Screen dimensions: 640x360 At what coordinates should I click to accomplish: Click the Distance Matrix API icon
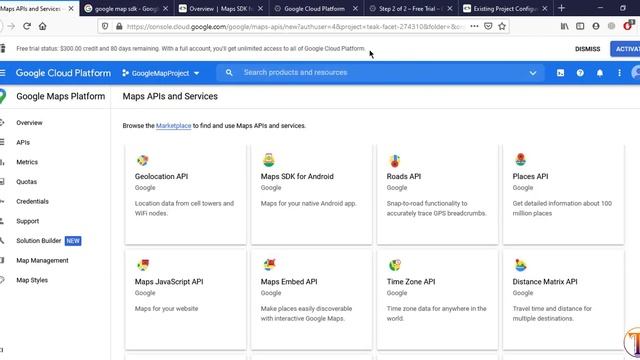pos(520,265)
